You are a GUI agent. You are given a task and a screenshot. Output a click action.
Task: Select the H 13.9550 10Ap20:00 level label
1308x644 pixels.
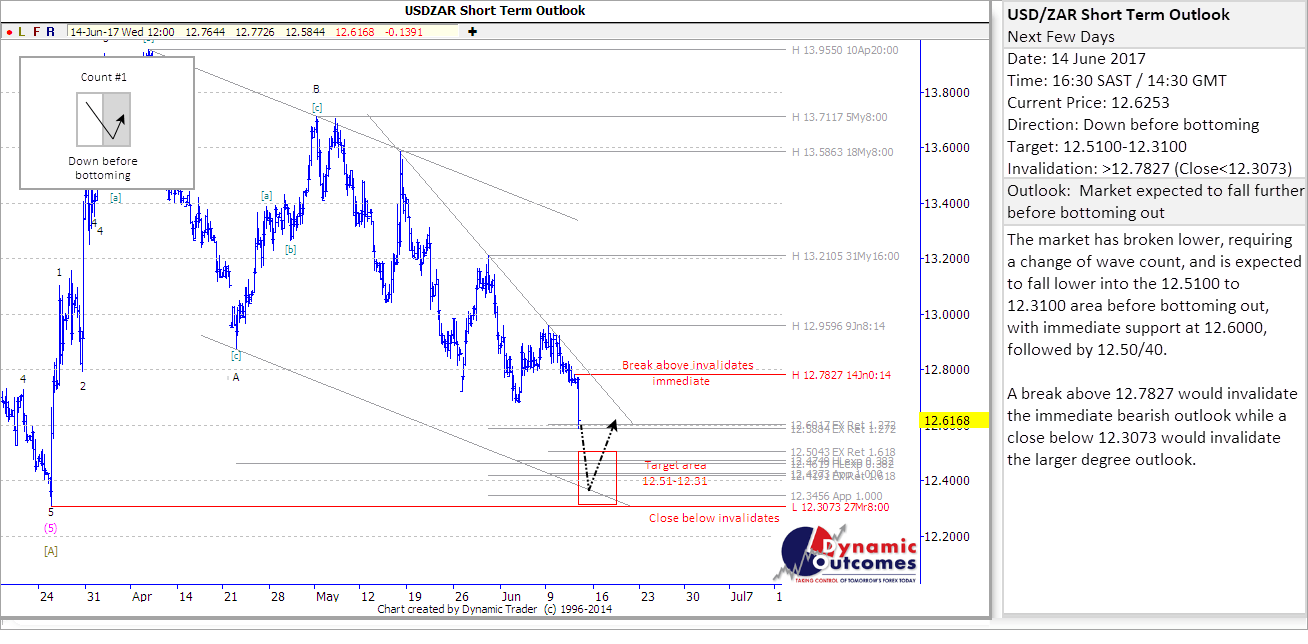coord(845,49)
